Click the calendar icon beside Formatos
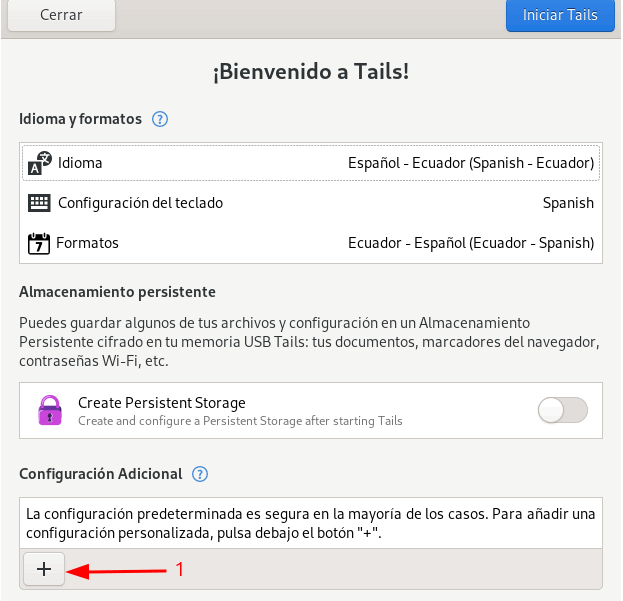Screen dimensions: 623x601 (39, 243)
